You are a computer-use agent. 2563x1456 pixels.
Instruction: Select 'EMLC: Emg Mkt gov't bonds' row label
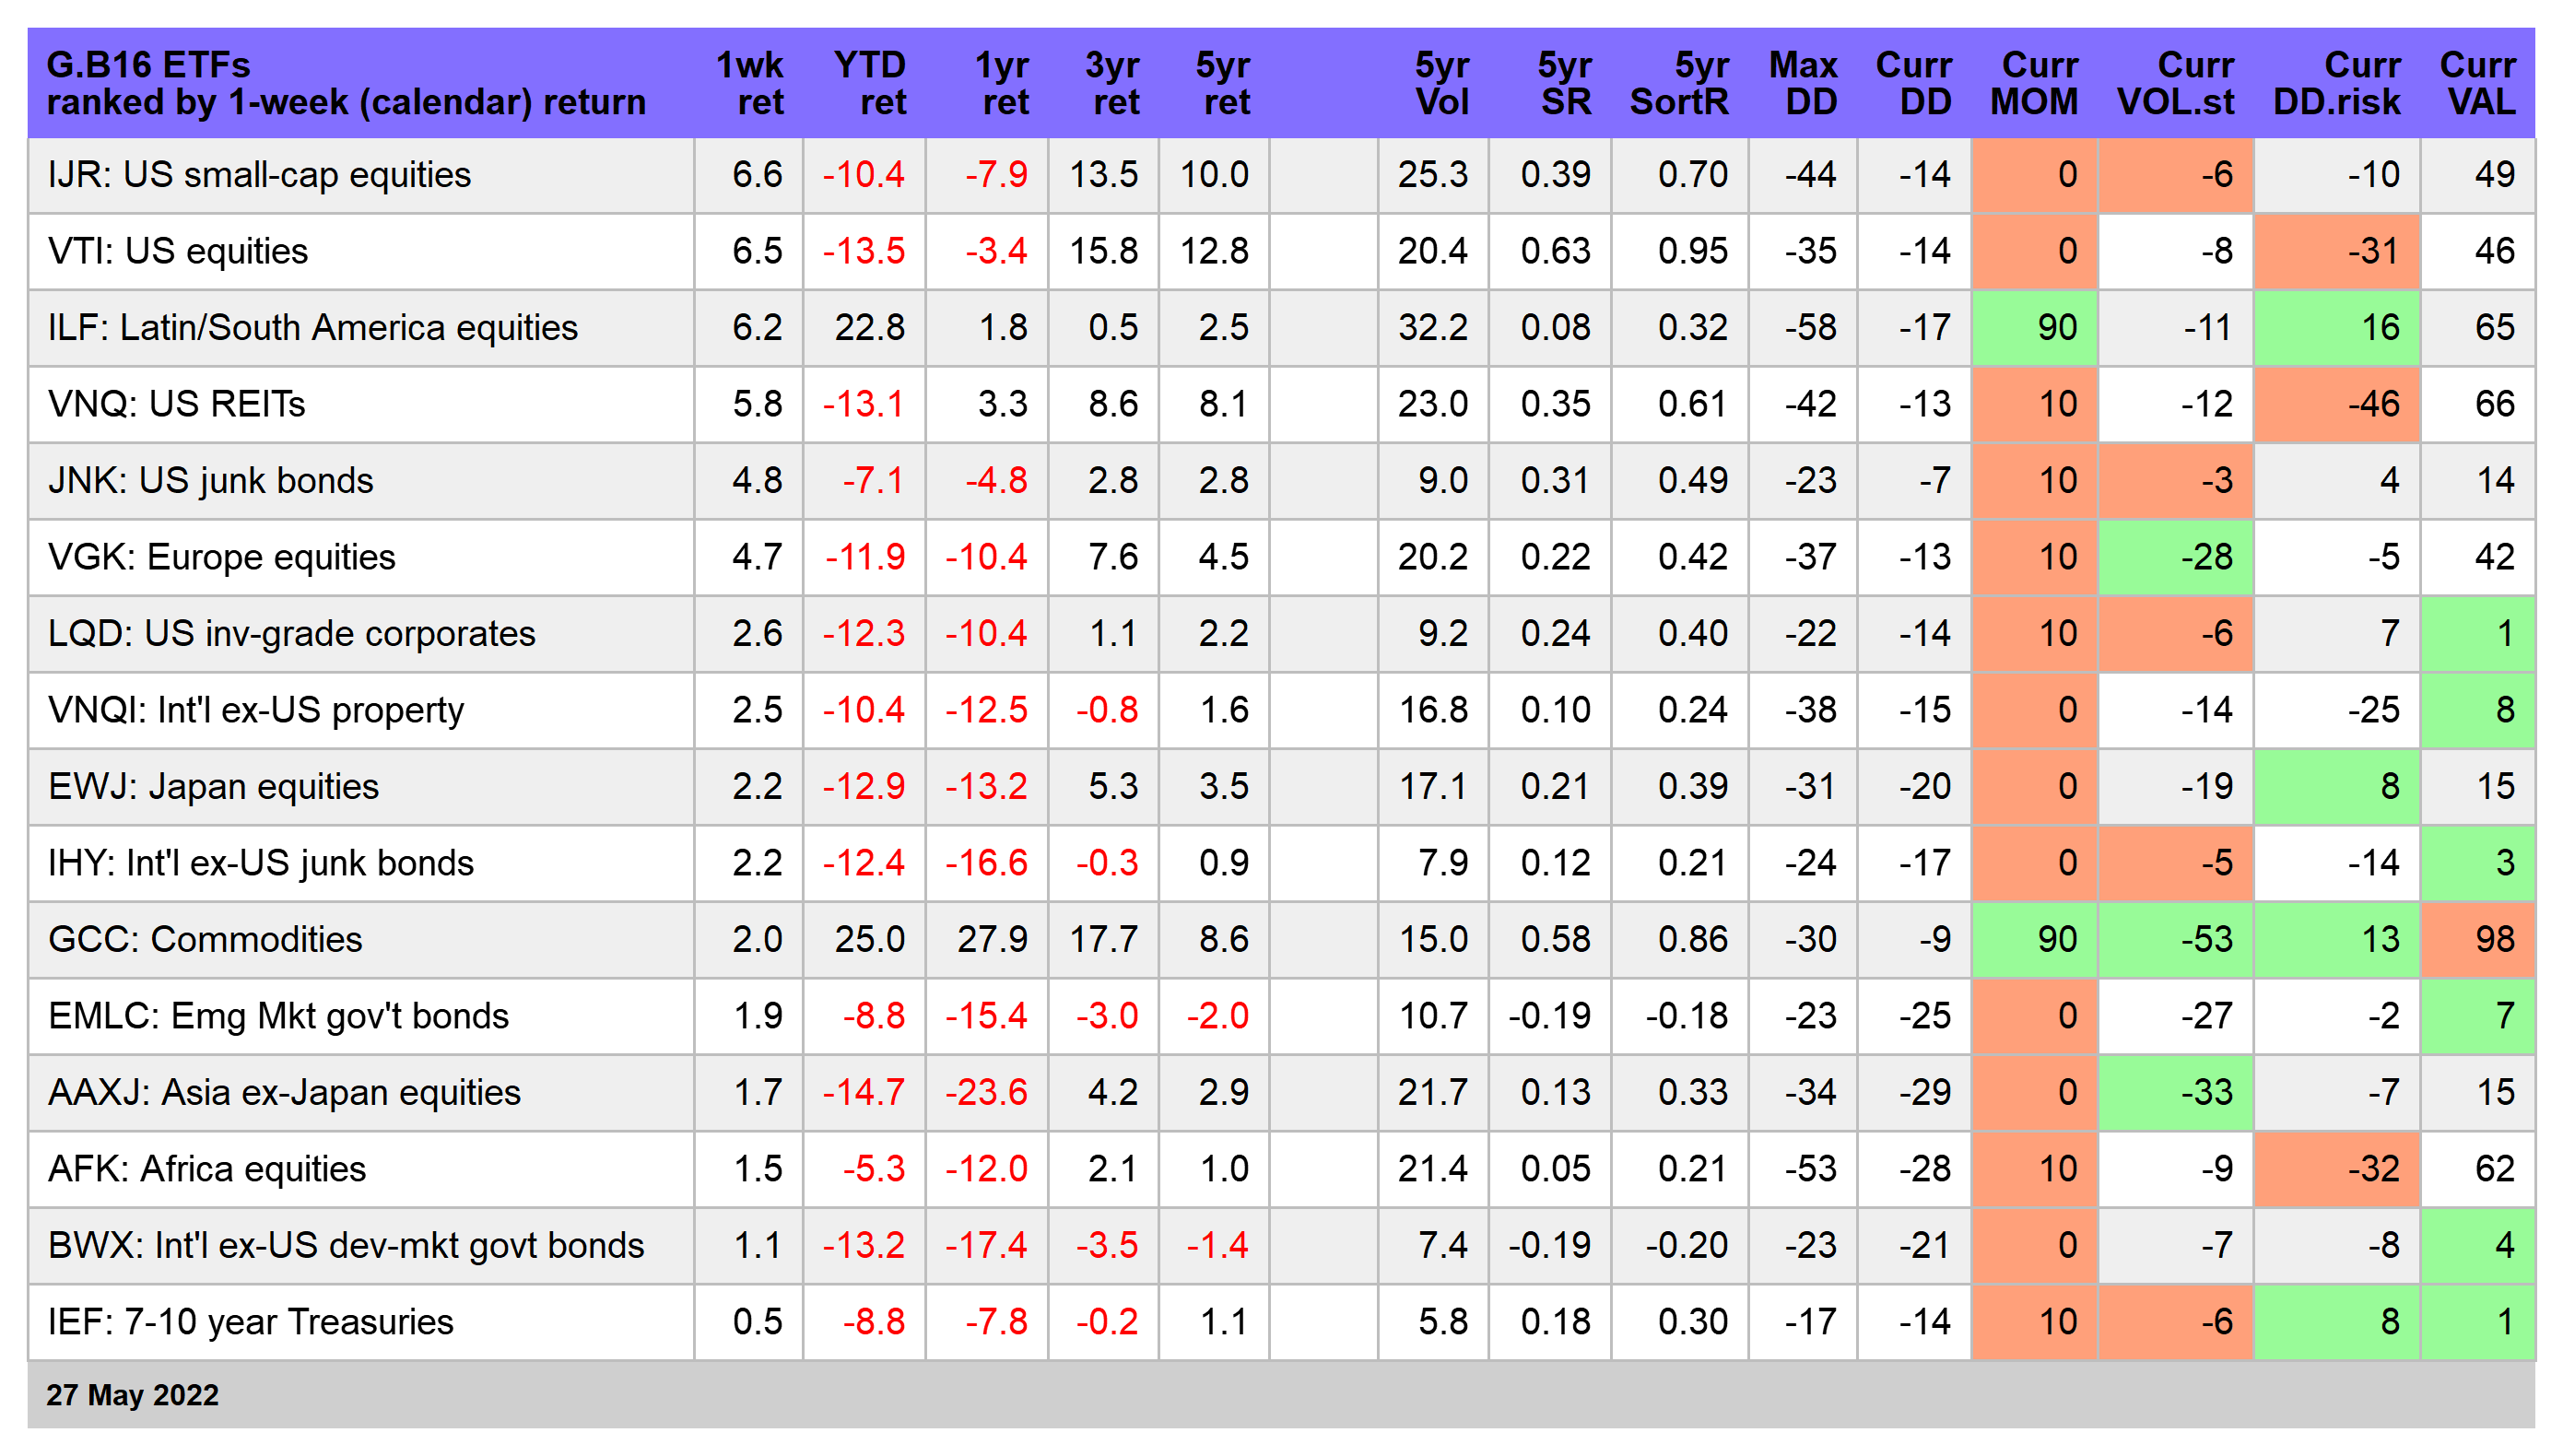tap(278, 1016)
